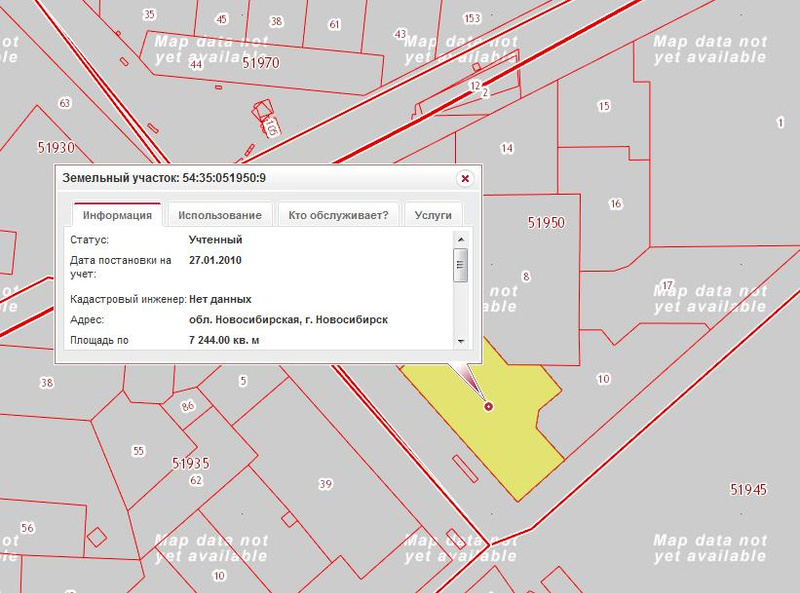The image size is (800, 593).
Task: Select parcel number 15 on map
Action: pos(603,105)
